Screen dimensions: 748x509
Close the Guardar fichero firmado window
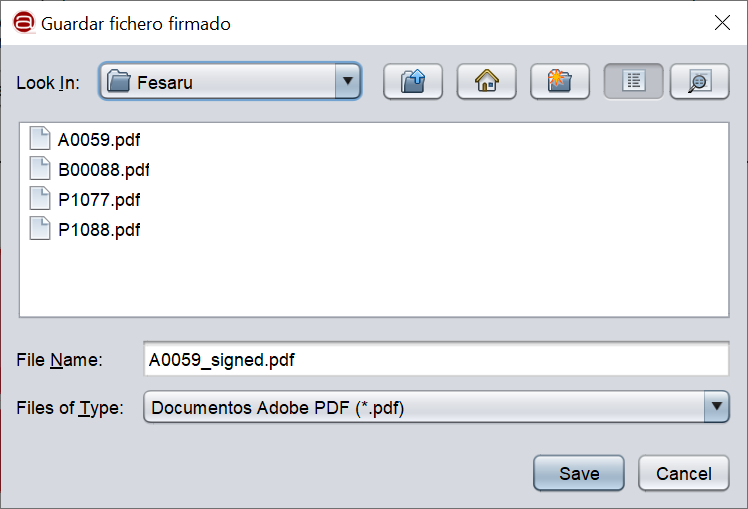[x=722, y=22]
